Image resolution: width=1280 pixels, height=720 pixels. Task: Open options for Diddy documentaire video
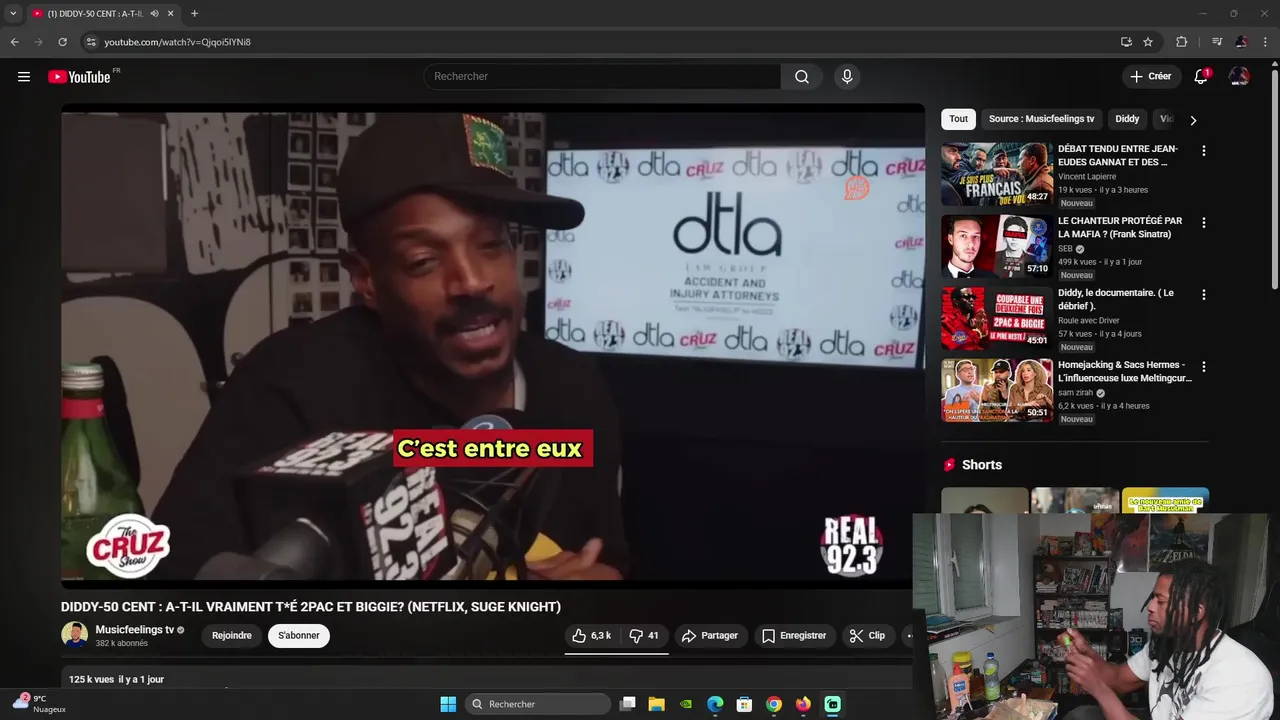pyautogui.click(x=1203, y=295)
